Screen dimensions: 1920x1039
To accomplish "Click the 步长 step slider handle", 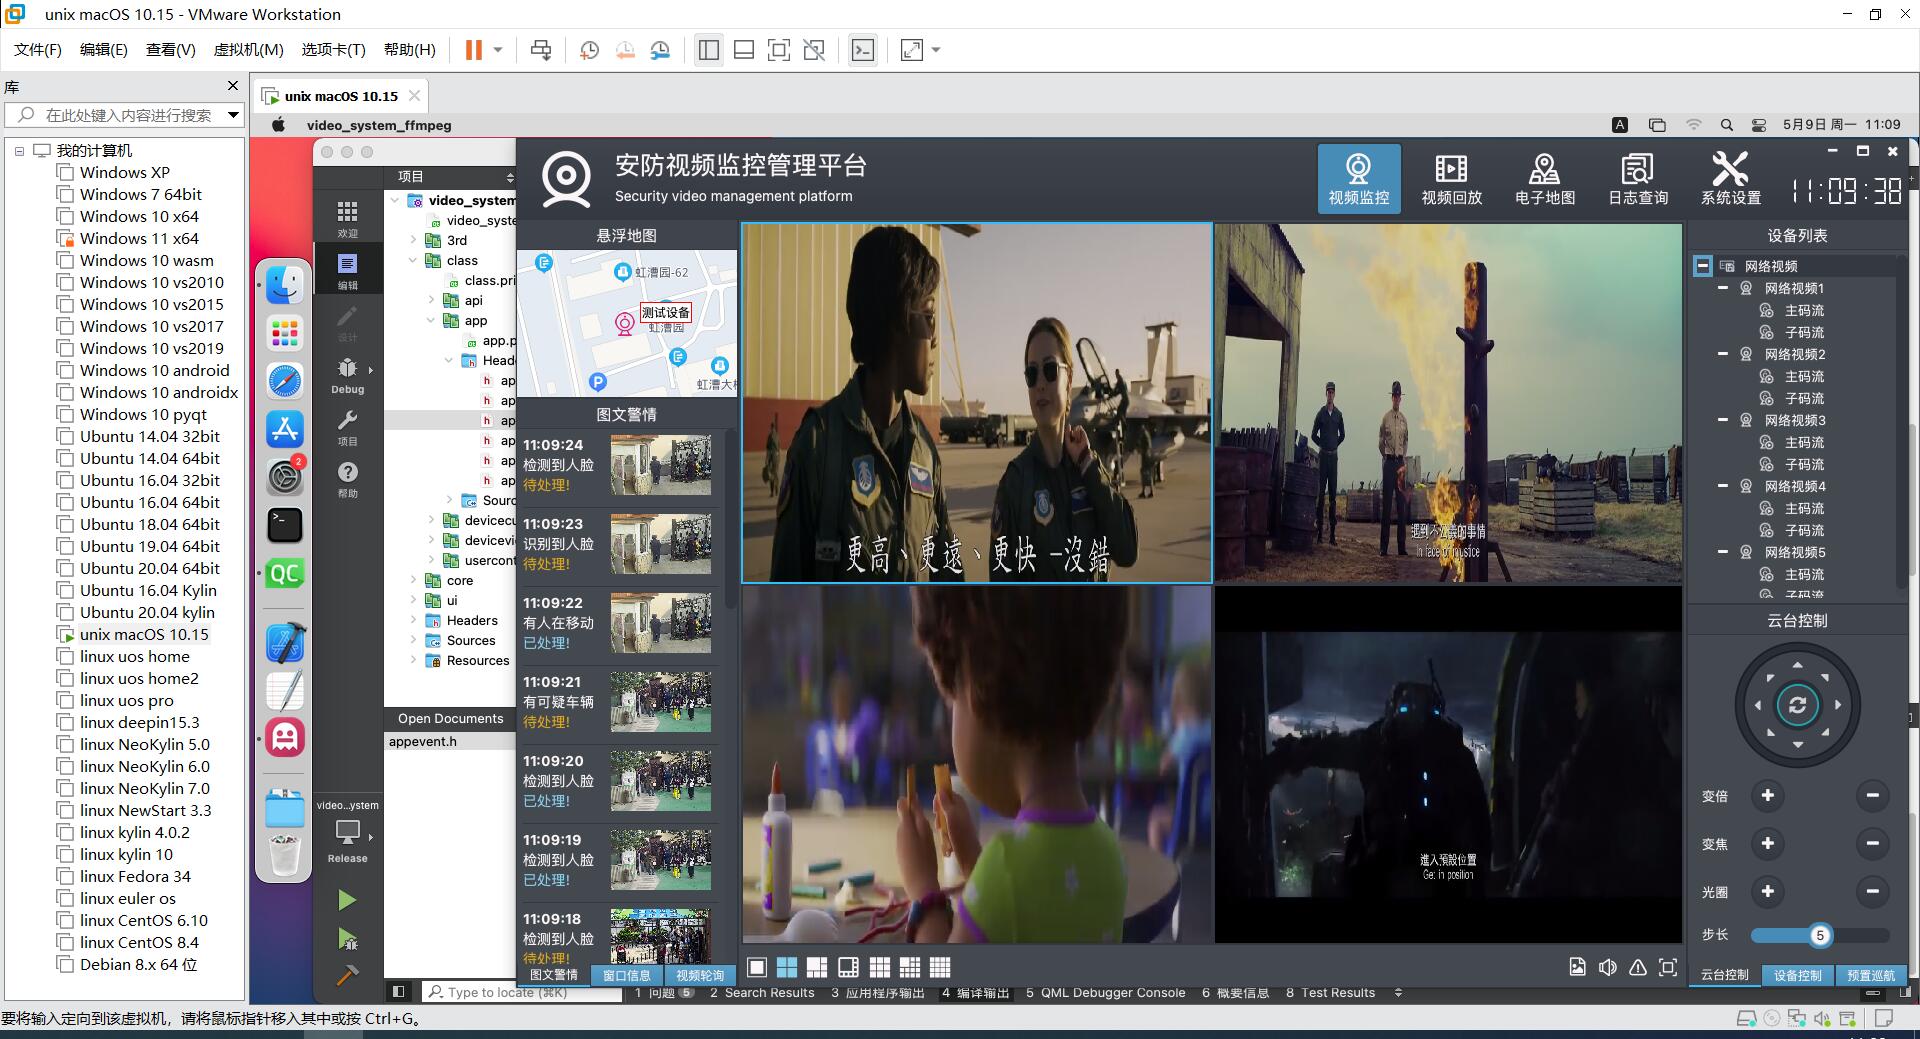I will pos(1819,935).
